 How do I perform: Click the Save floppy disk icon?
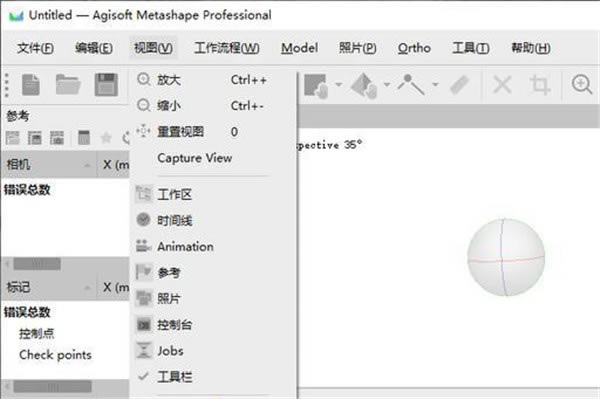coord(106,85)
